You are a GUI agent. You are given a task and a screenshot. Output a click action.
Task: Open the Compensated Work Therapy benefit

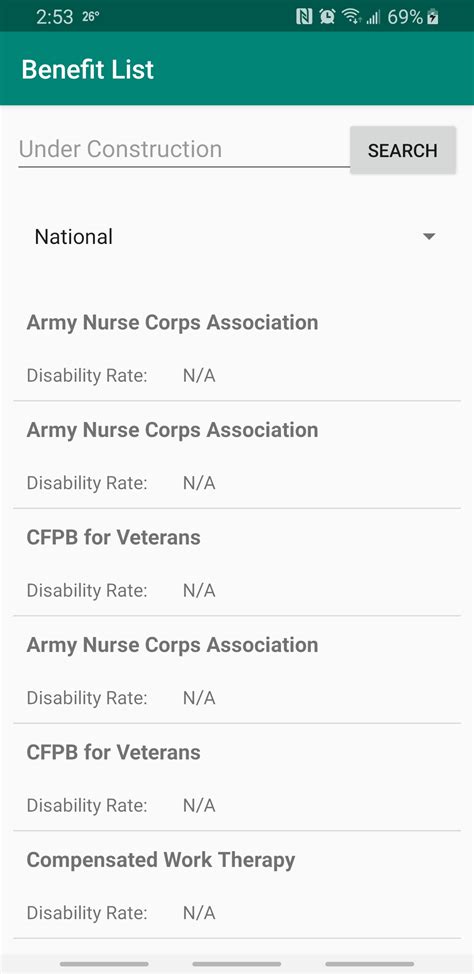[237, 885]
